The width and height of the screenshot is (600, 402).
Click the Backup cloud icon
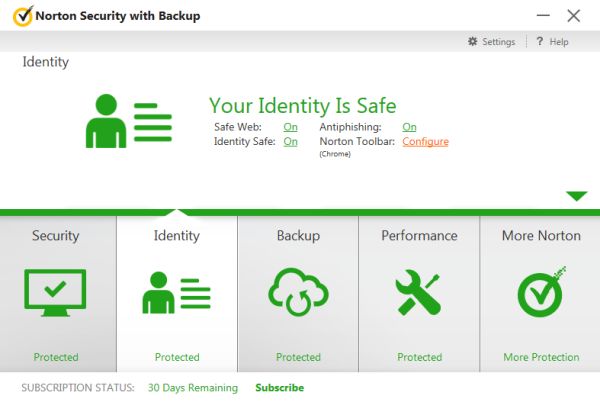298,292
